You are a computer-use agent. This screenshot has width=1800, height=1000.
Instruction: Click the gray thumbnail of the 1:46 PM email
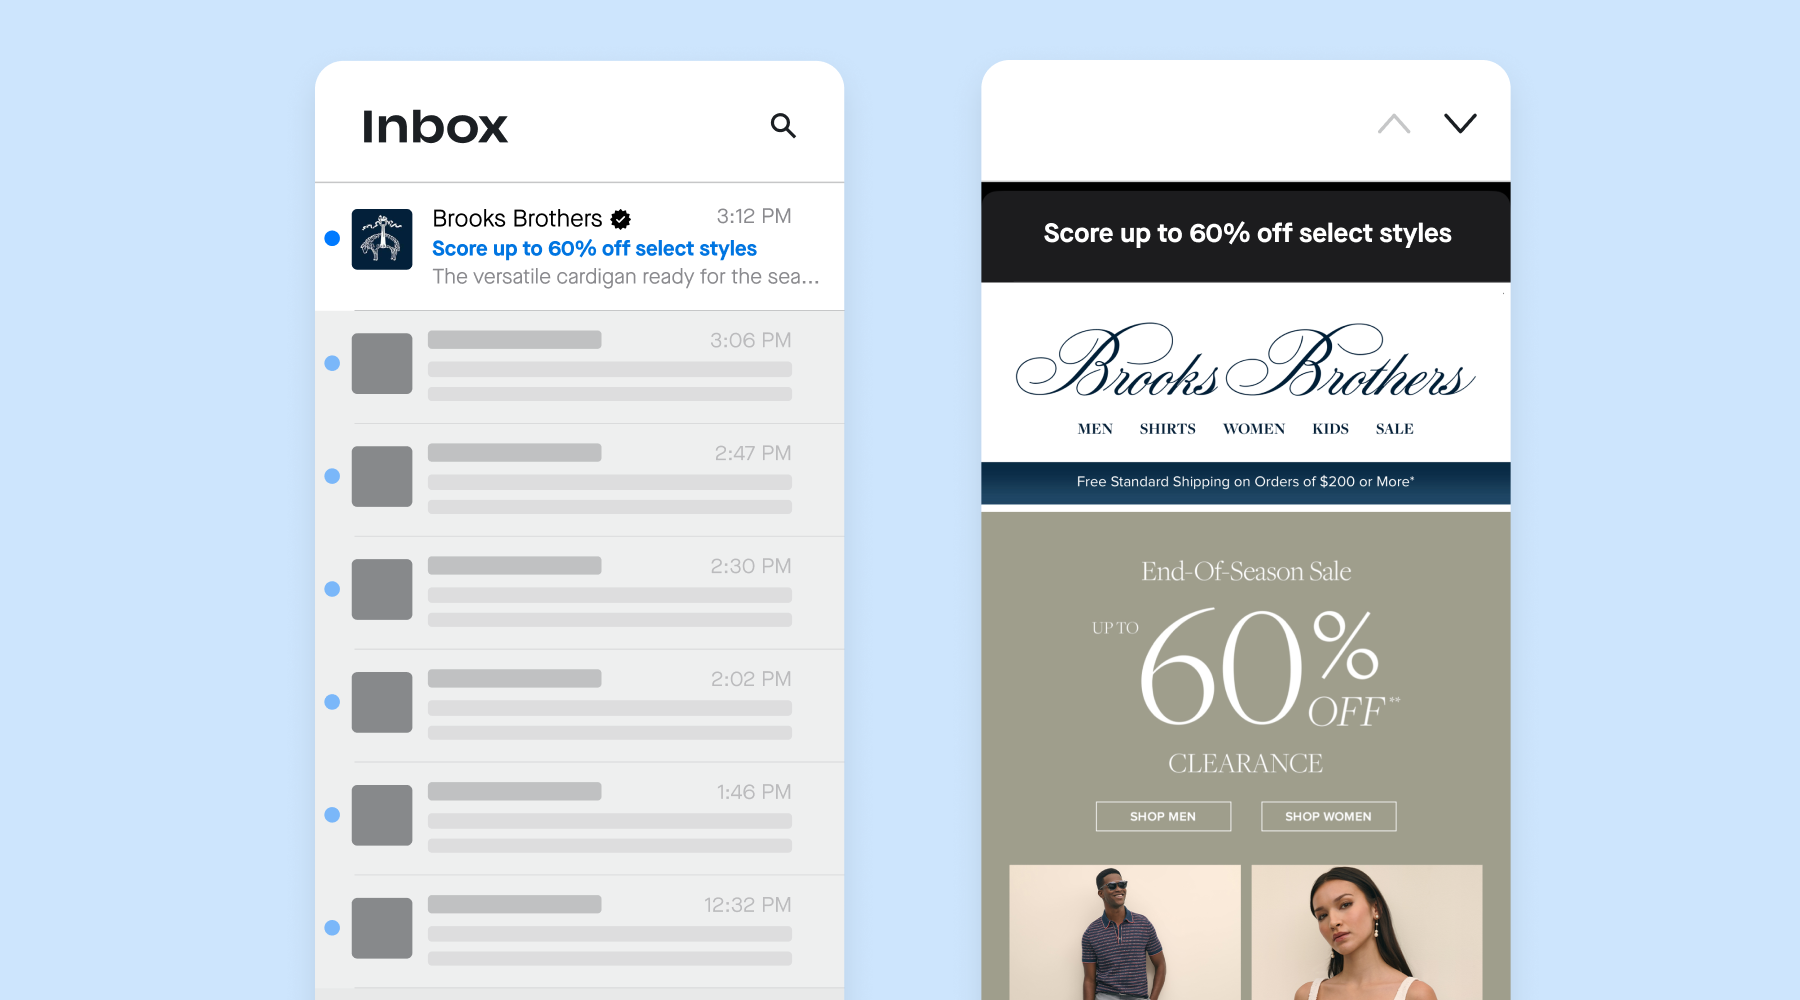coord(381,814)
